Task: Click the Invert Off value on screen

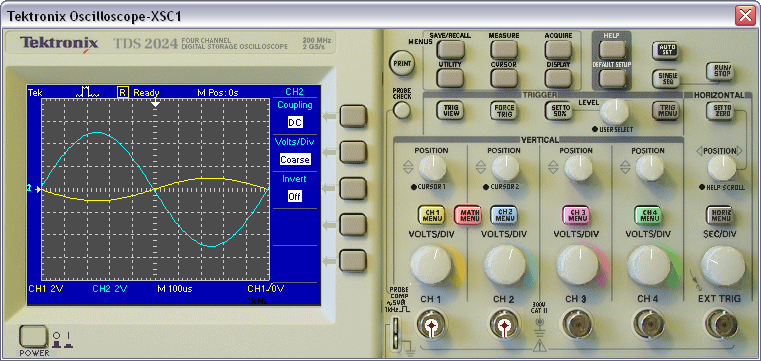Action: tap(295, 196)
